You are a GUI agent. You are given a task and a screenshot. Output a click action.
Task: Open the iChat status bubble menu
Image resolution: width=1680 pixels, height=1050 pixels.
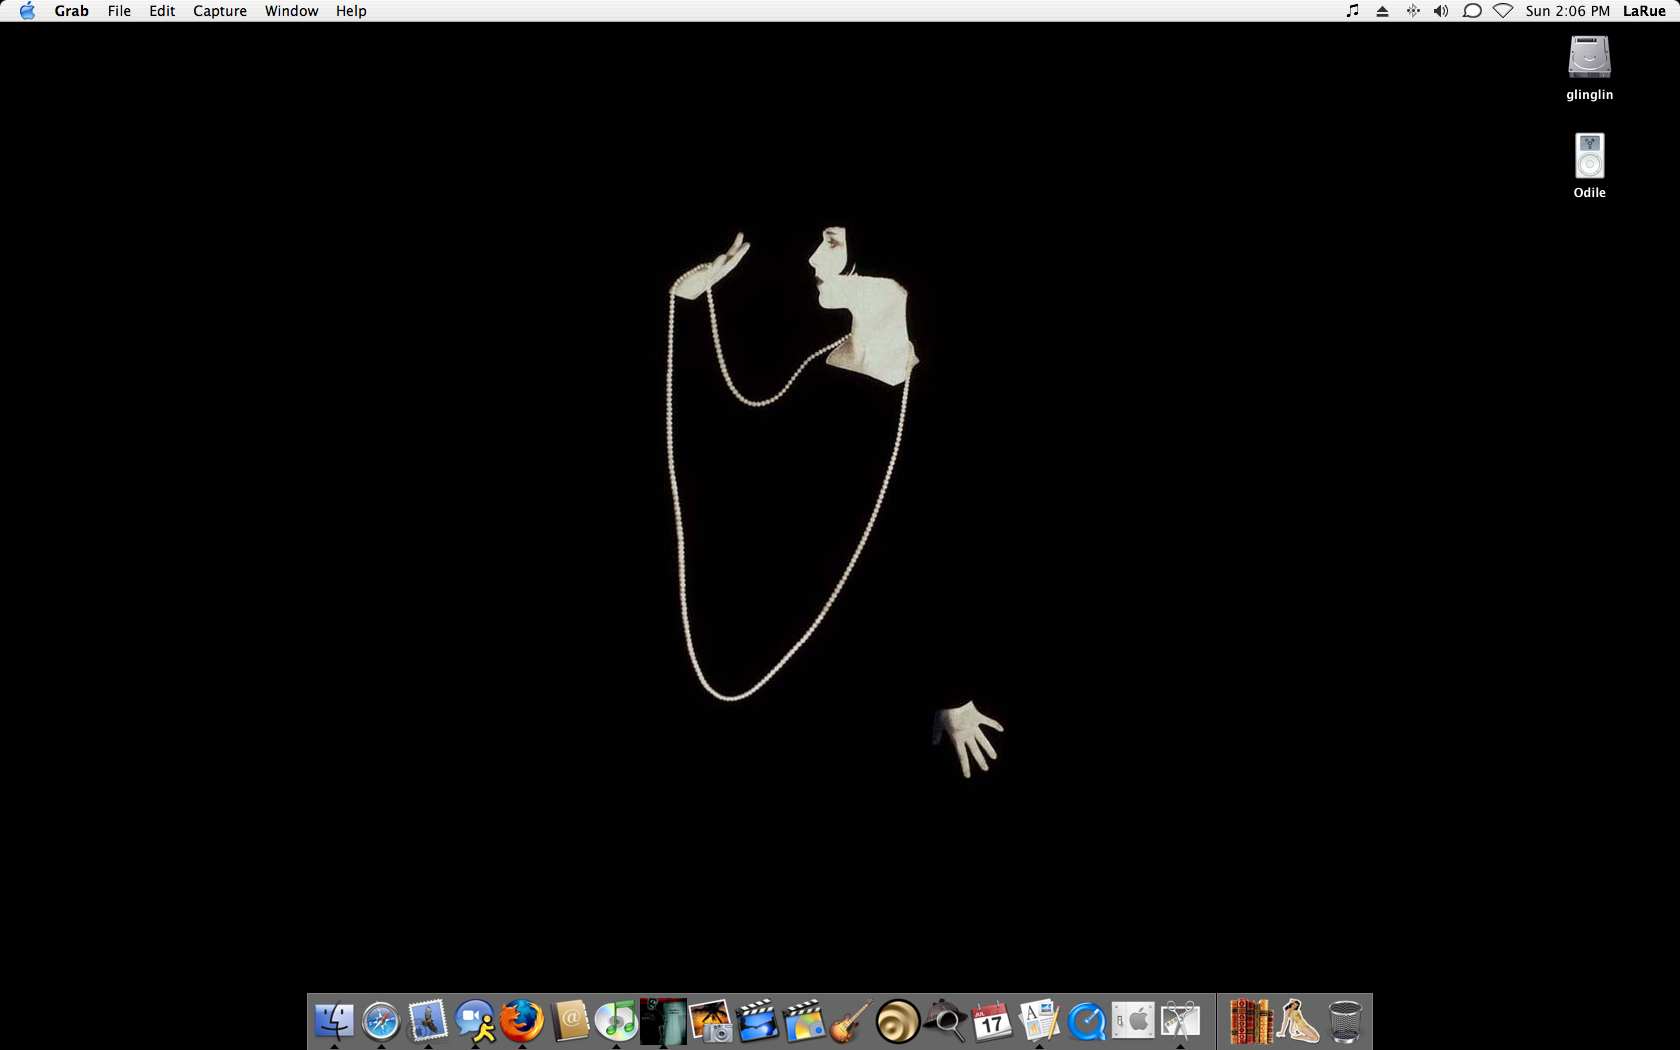click(x=1471, y=11)
